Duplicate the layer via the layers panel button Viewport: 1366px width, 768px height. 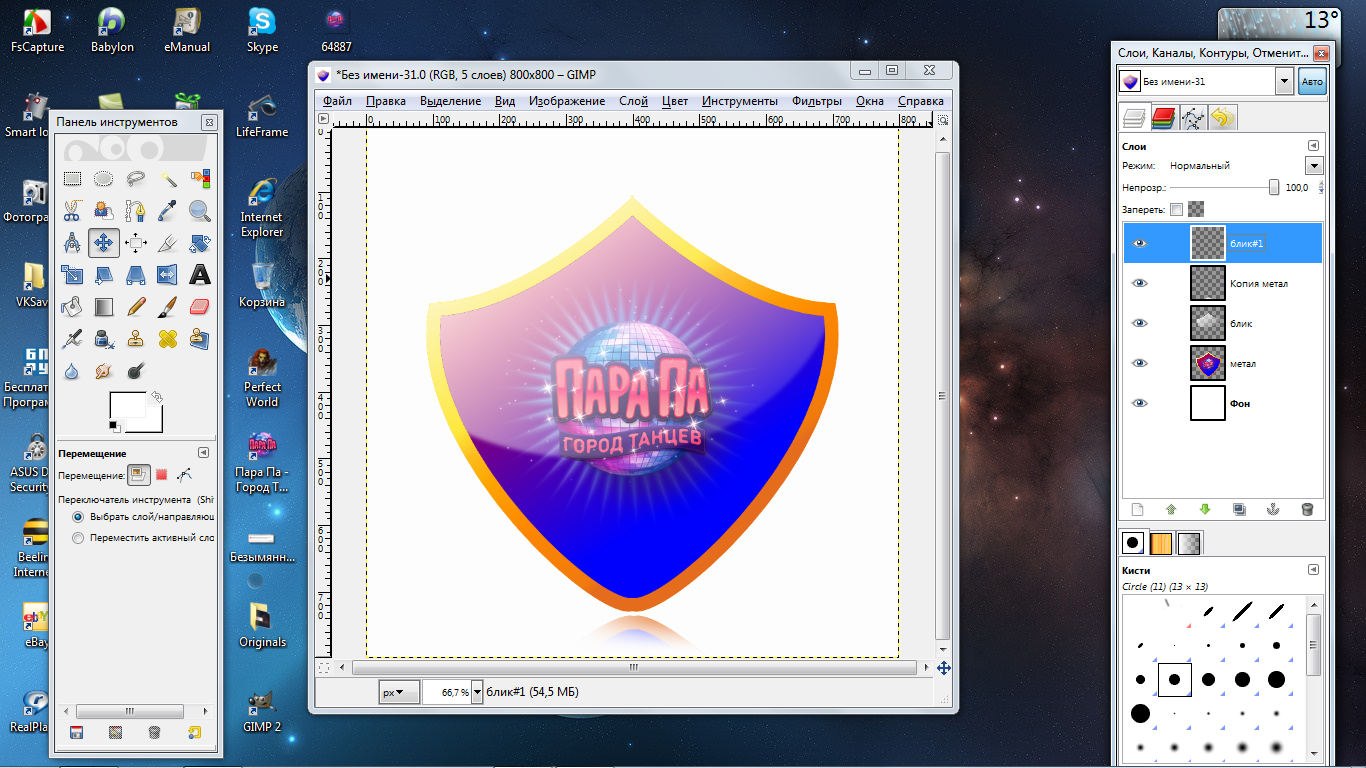tap(1239, 509)
